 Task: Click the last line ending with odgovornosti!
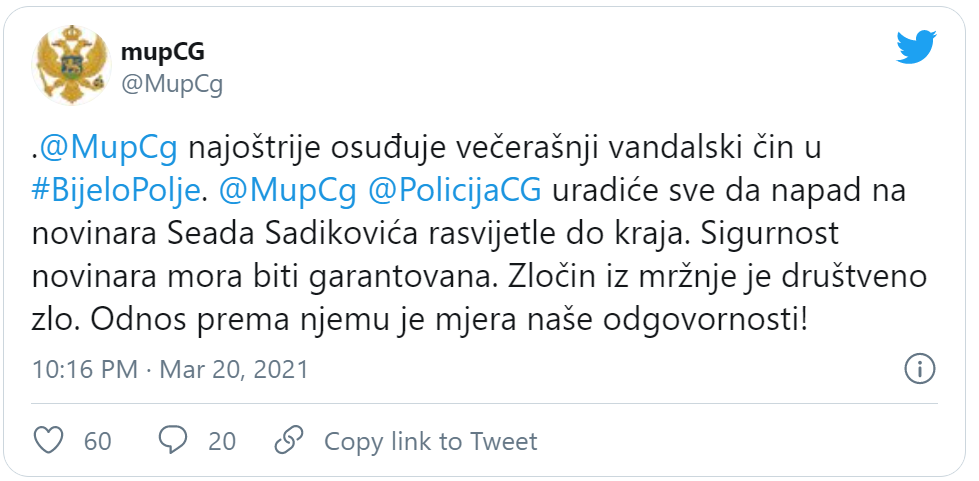420,319
